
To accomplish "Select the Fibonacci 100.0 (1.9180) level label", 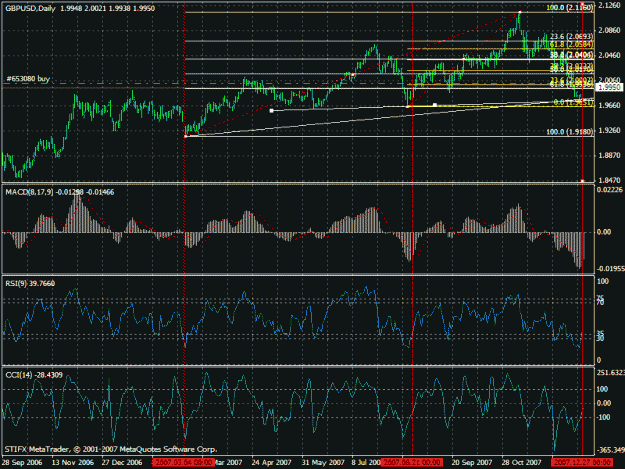I will (570, 131).
